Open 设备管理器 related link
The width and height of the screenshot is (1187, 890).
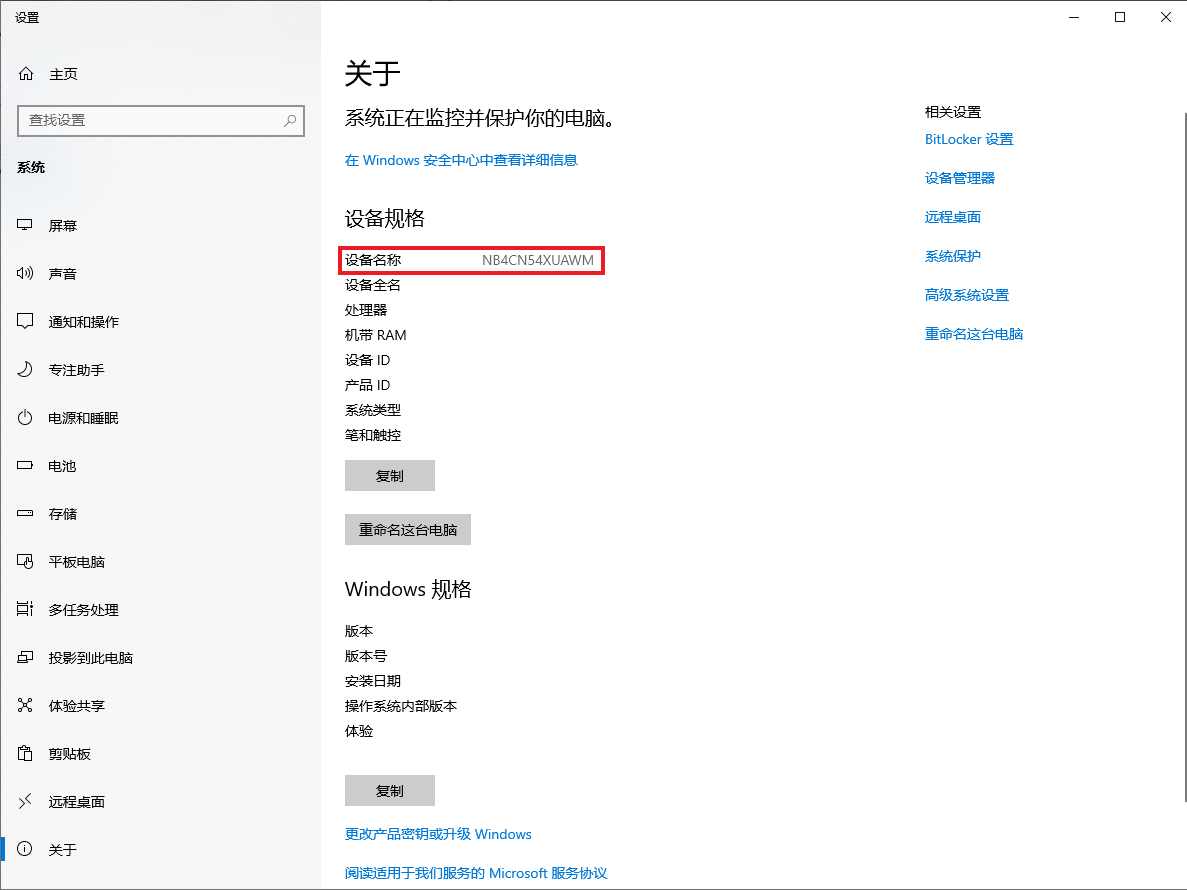pos(960,178)
